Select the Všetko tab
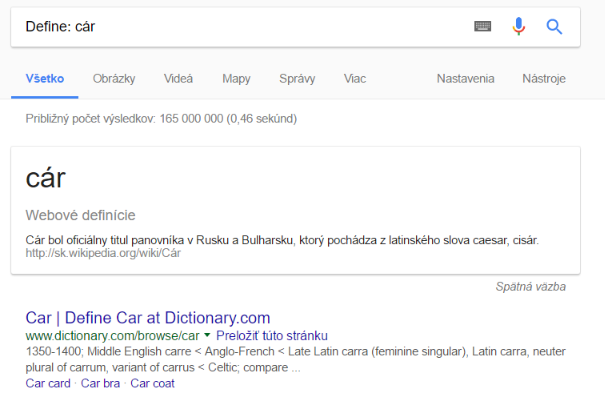 pyautogui.click(x=45, y=78)
